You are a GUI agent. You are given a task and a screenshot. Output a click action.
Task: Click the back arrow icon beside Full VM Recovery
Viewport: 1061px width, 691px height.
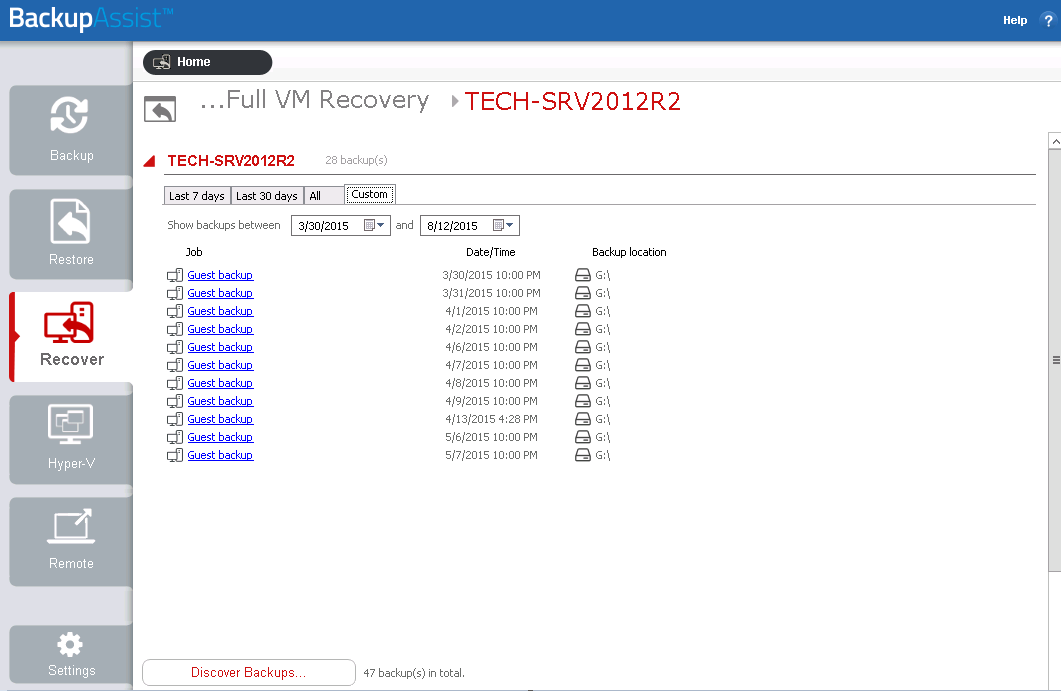(x=160, y=109)
